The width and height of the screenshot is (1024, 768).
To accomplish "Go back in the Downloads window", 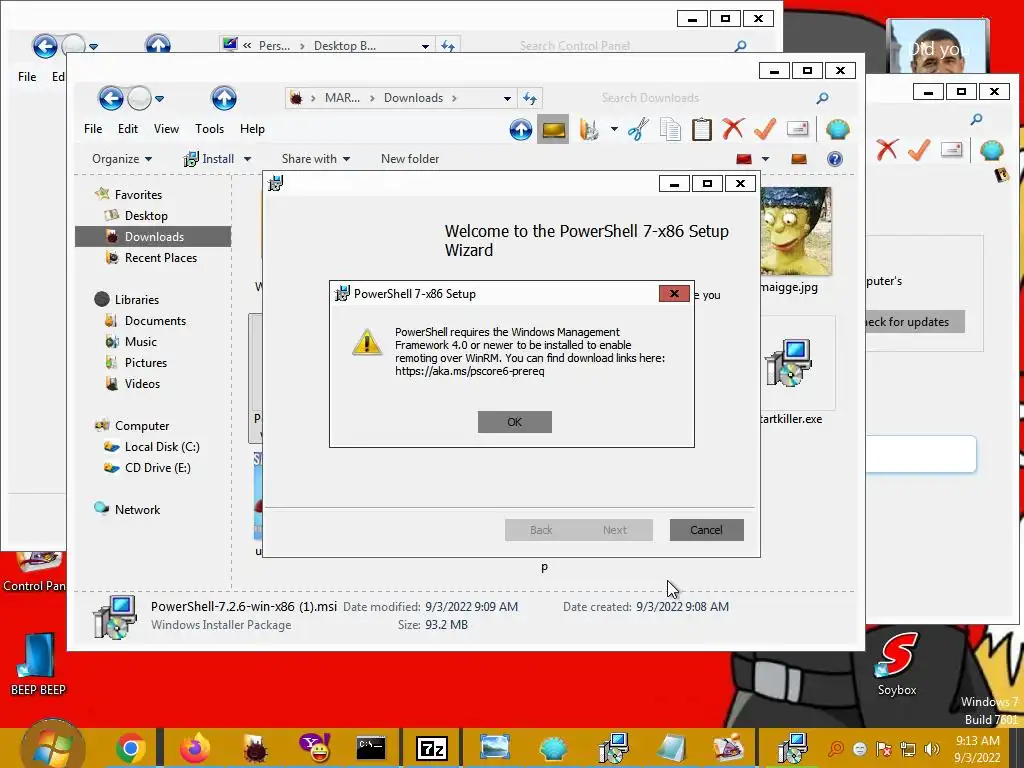I will (111, 99).
